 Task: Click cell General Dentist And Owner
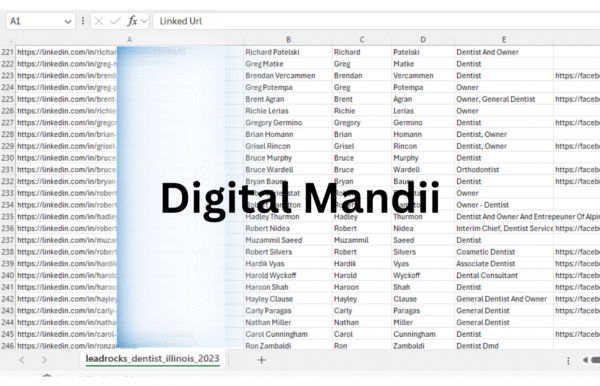tap(504, 299)
